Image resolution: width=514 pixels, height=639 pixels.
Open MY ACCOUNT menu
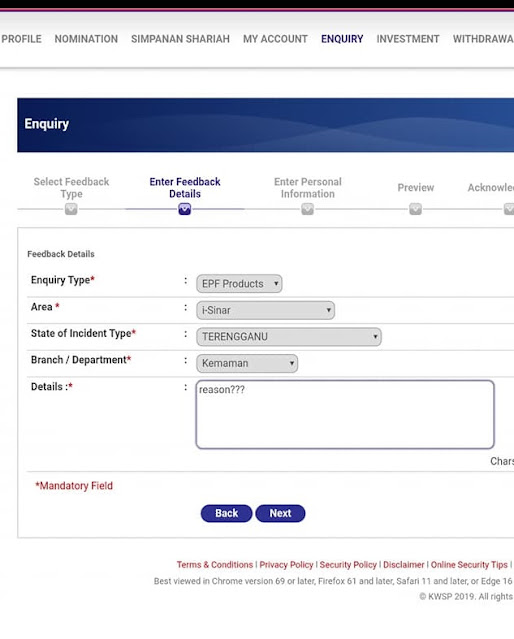[275, 39]
